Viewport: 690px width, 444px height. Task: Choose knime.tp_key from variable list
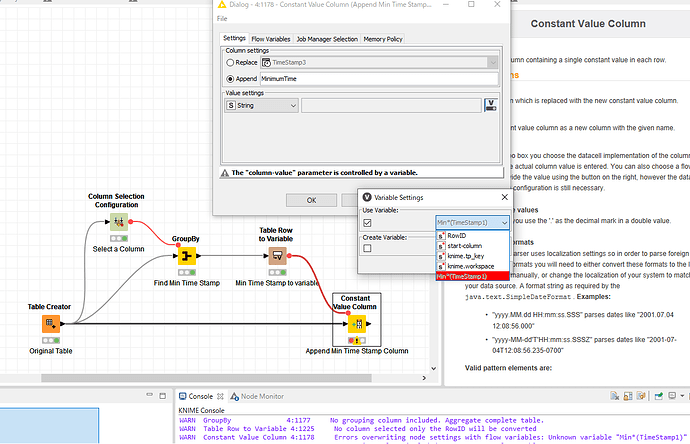pos(473,256)
